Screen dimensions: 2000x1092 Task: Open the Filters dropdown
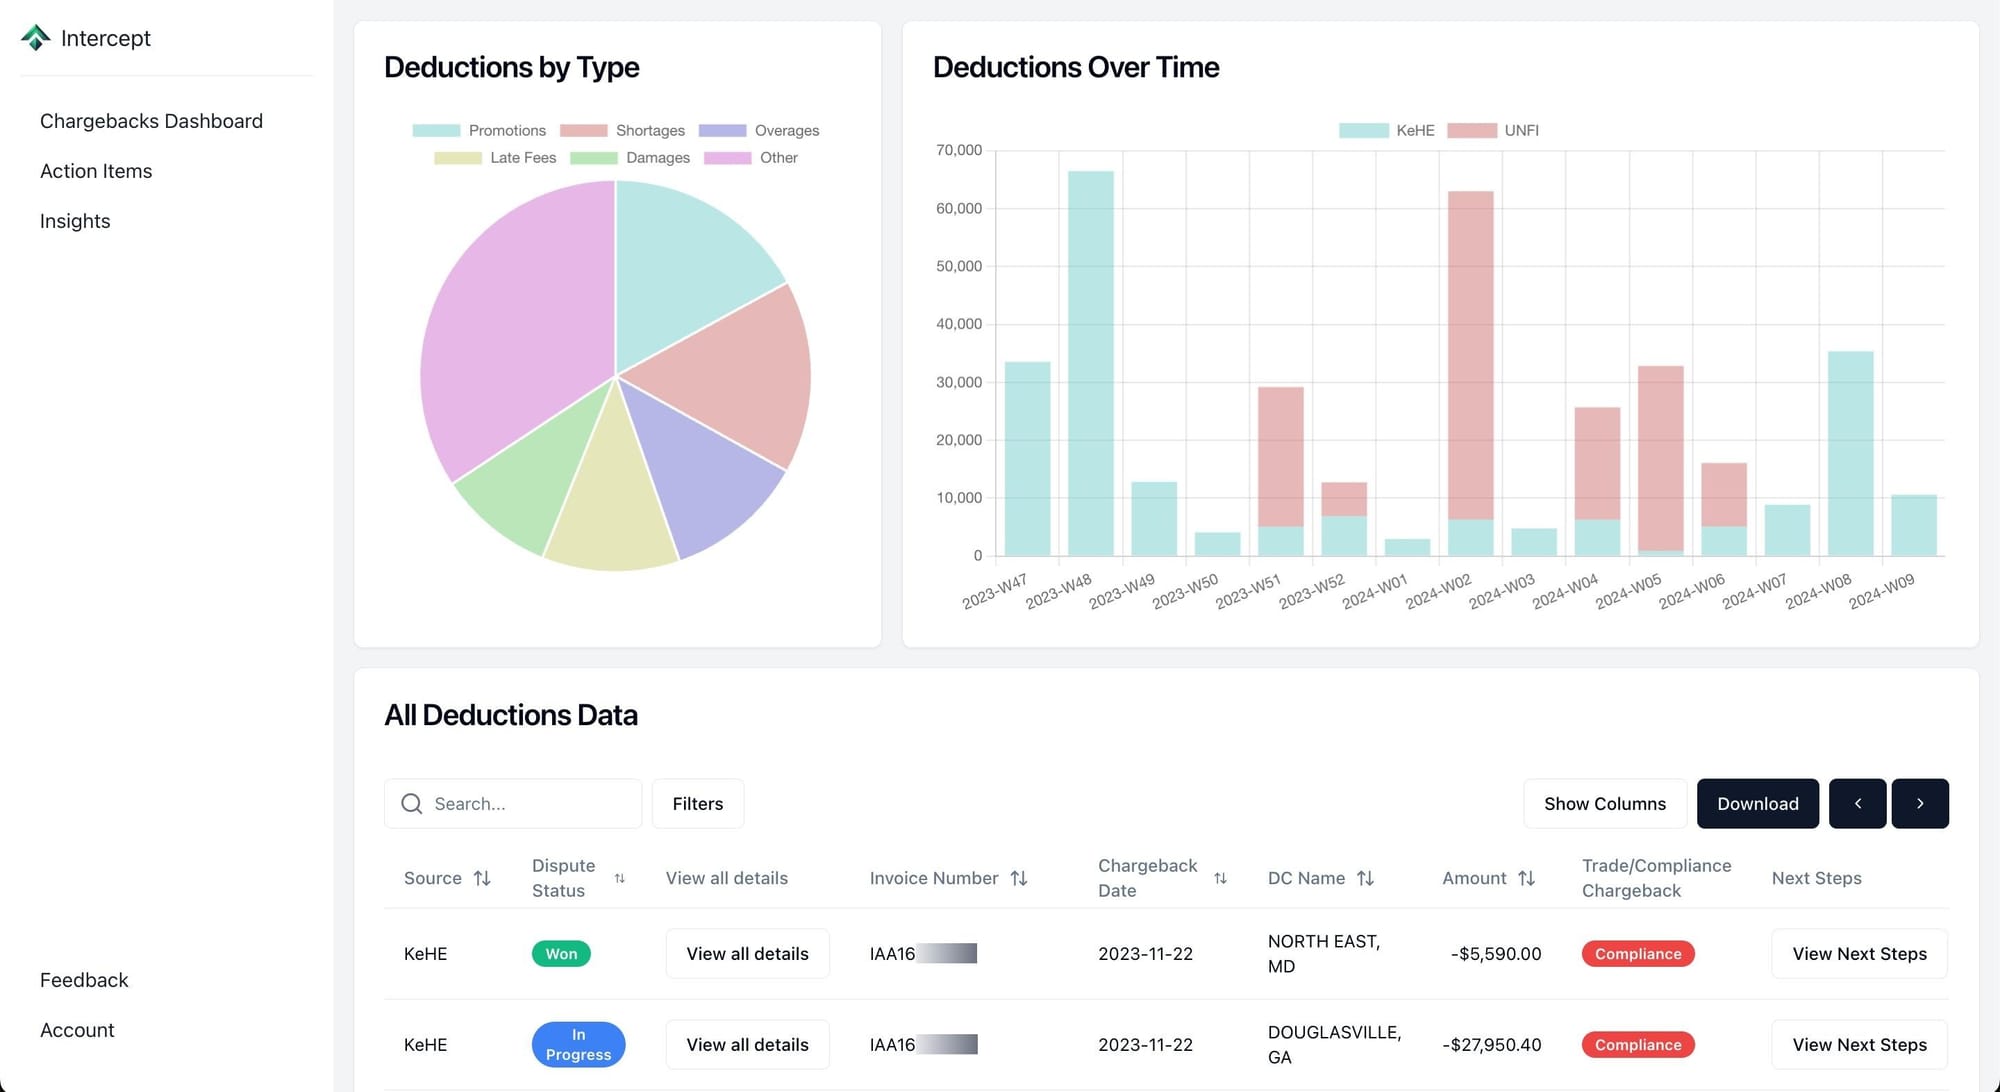coord(697,804)
